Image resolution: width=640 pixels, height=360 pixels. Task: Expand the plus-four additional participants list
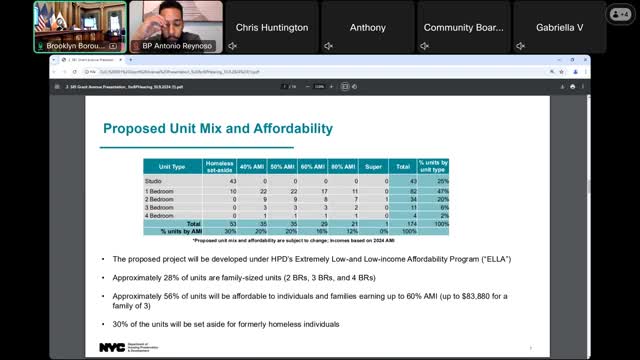(x=620, y=15)
